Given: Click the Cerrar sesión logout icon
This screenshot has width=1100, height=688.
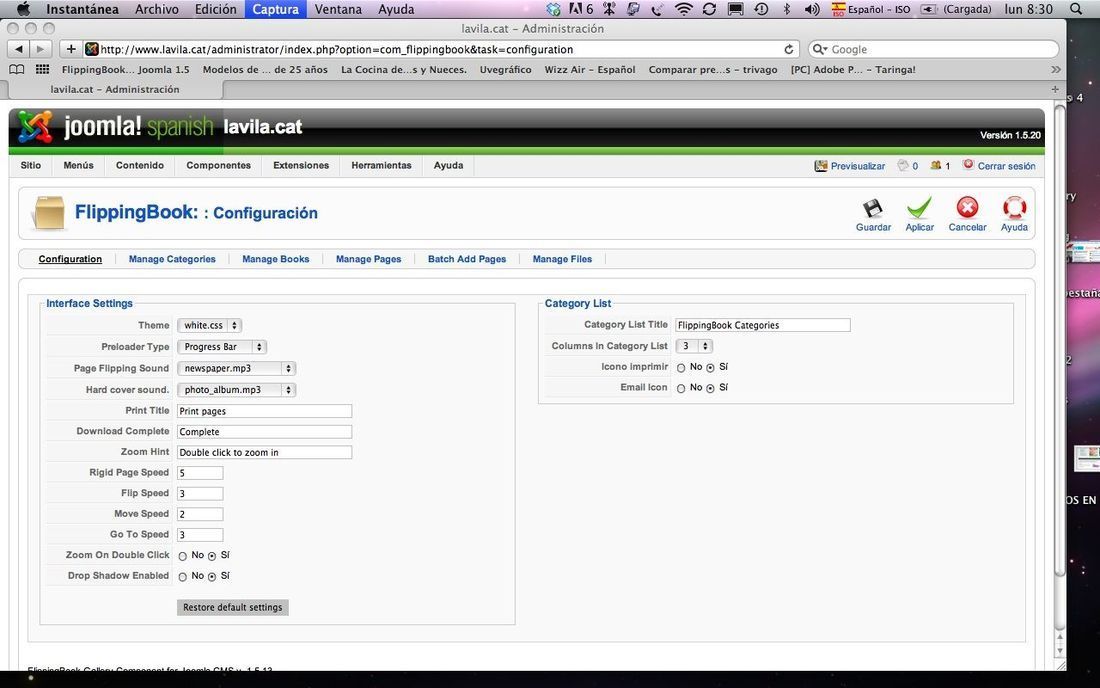Looking at the screenshot, I should coord(968,165).
